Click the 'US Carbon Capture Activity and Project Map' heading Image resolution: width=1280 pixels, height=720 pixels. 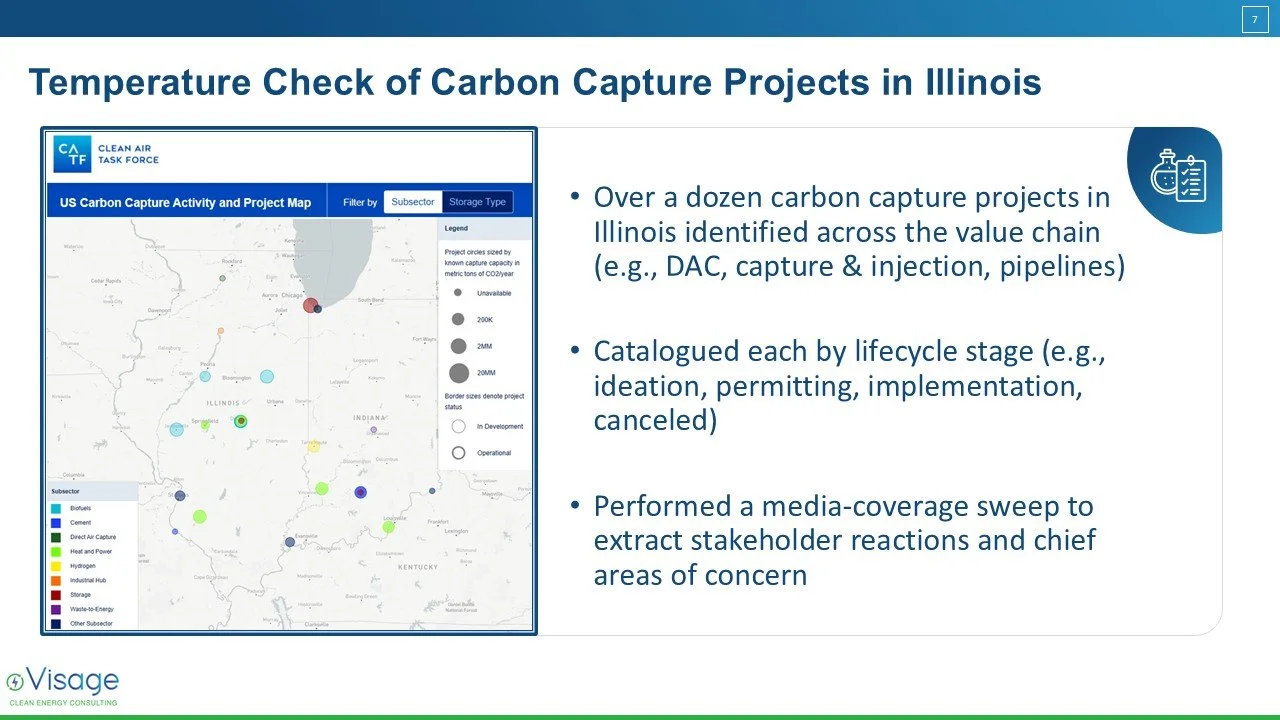(185, 202)
